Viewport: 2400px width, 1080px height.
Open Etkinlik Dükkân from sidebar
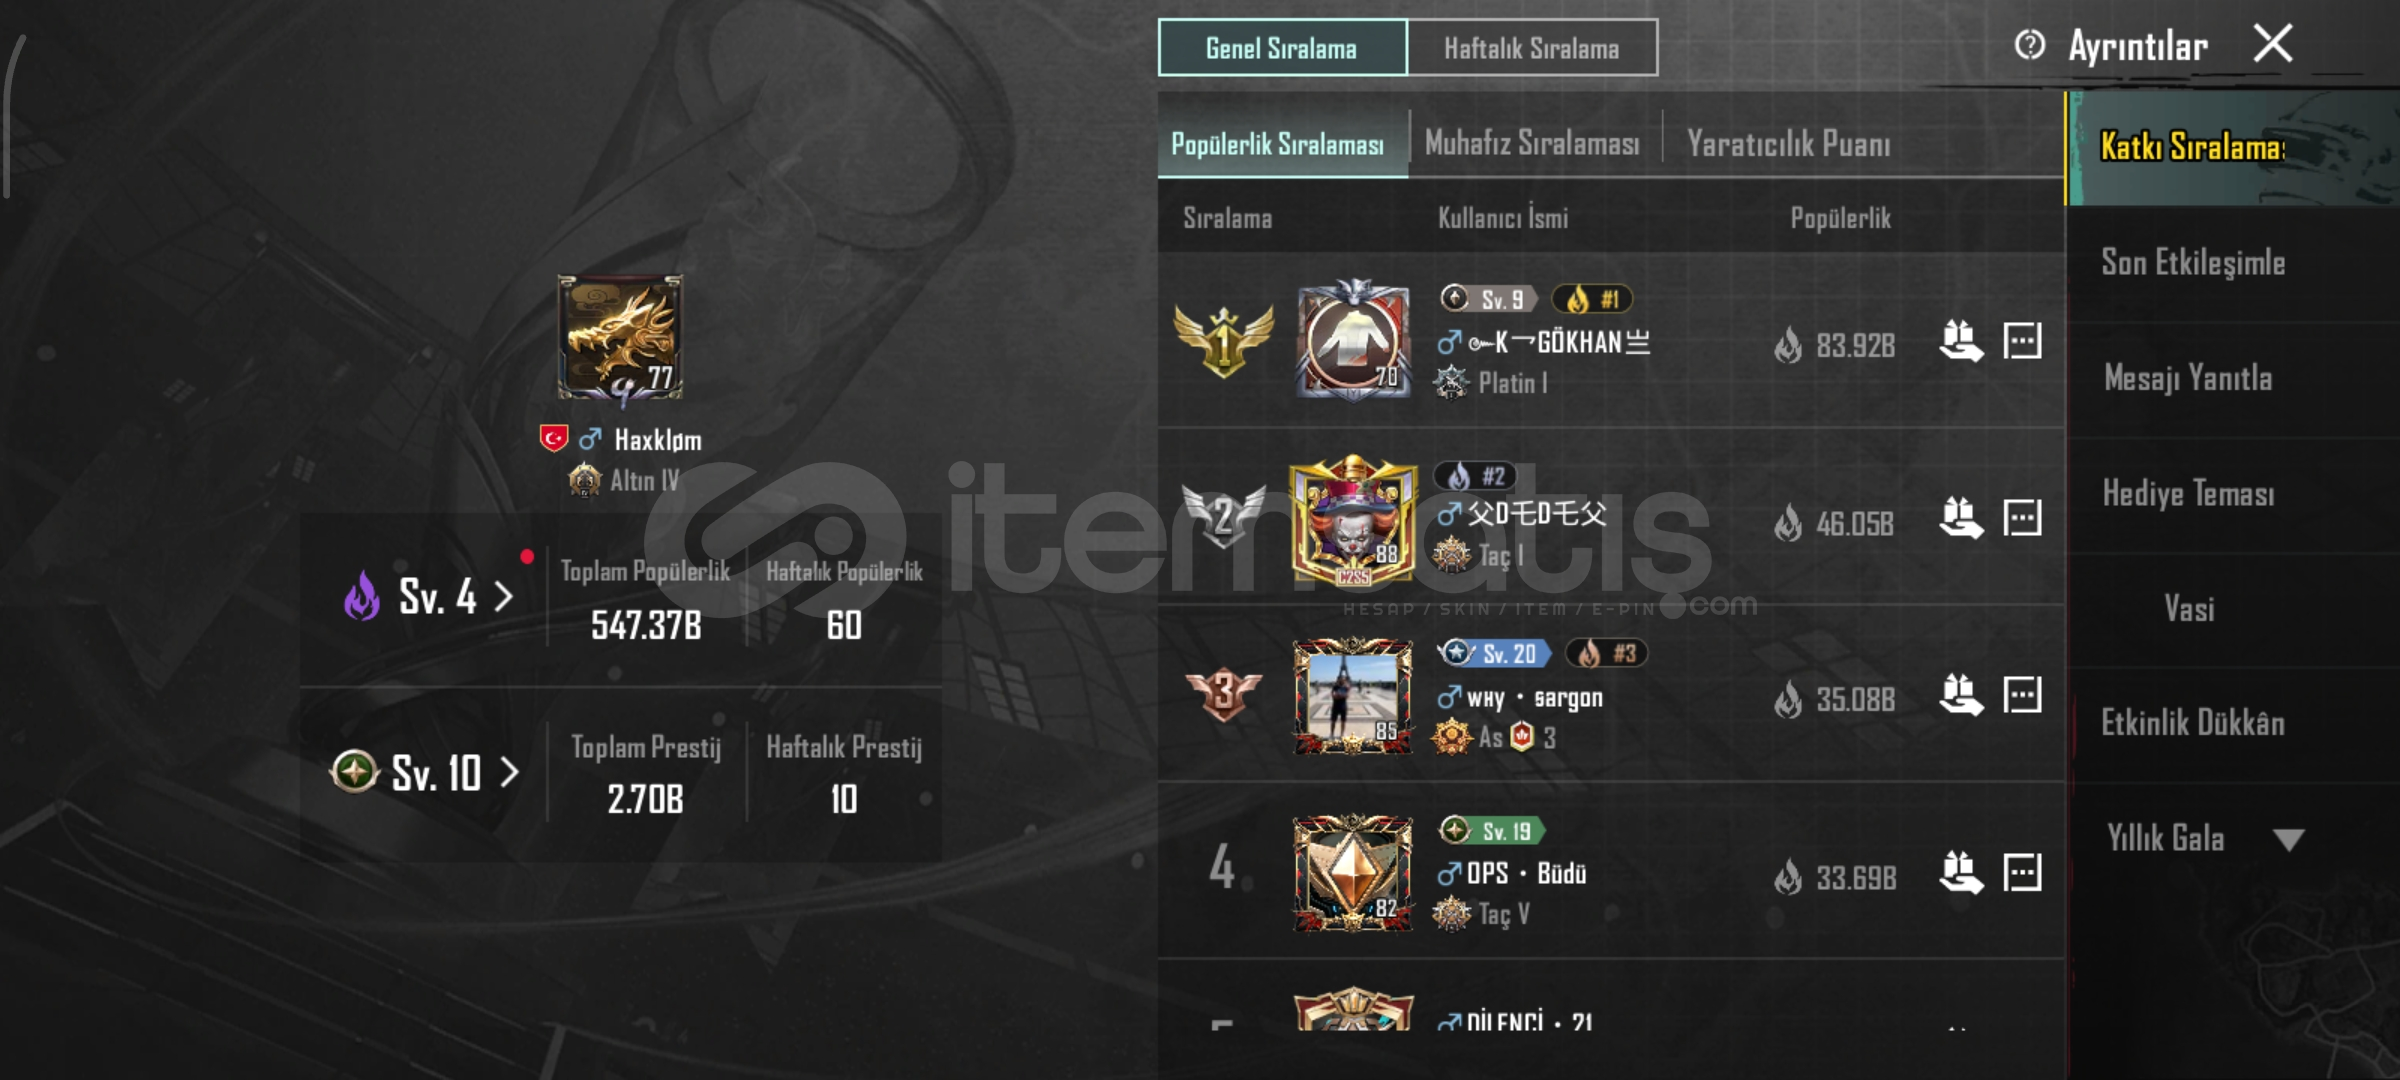[x=2193, y=723]
